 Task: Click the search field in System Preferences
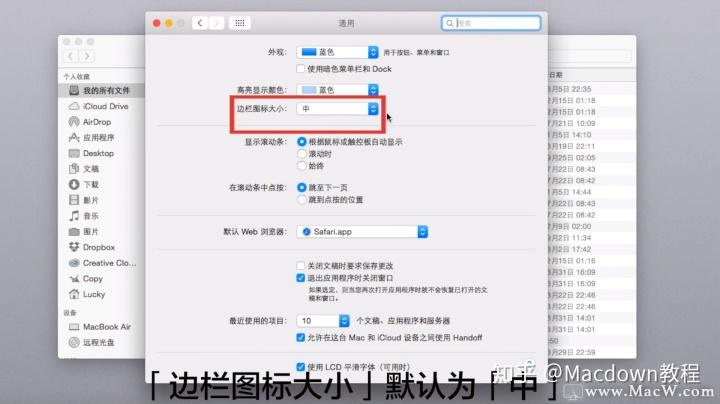coord(491,23)
